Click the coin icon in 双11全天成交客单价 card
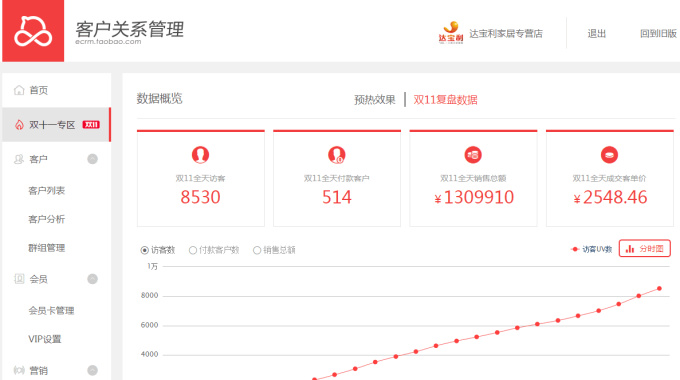This screenshot has width=680, height=380. pyautogui.click(x=609, y=155)
